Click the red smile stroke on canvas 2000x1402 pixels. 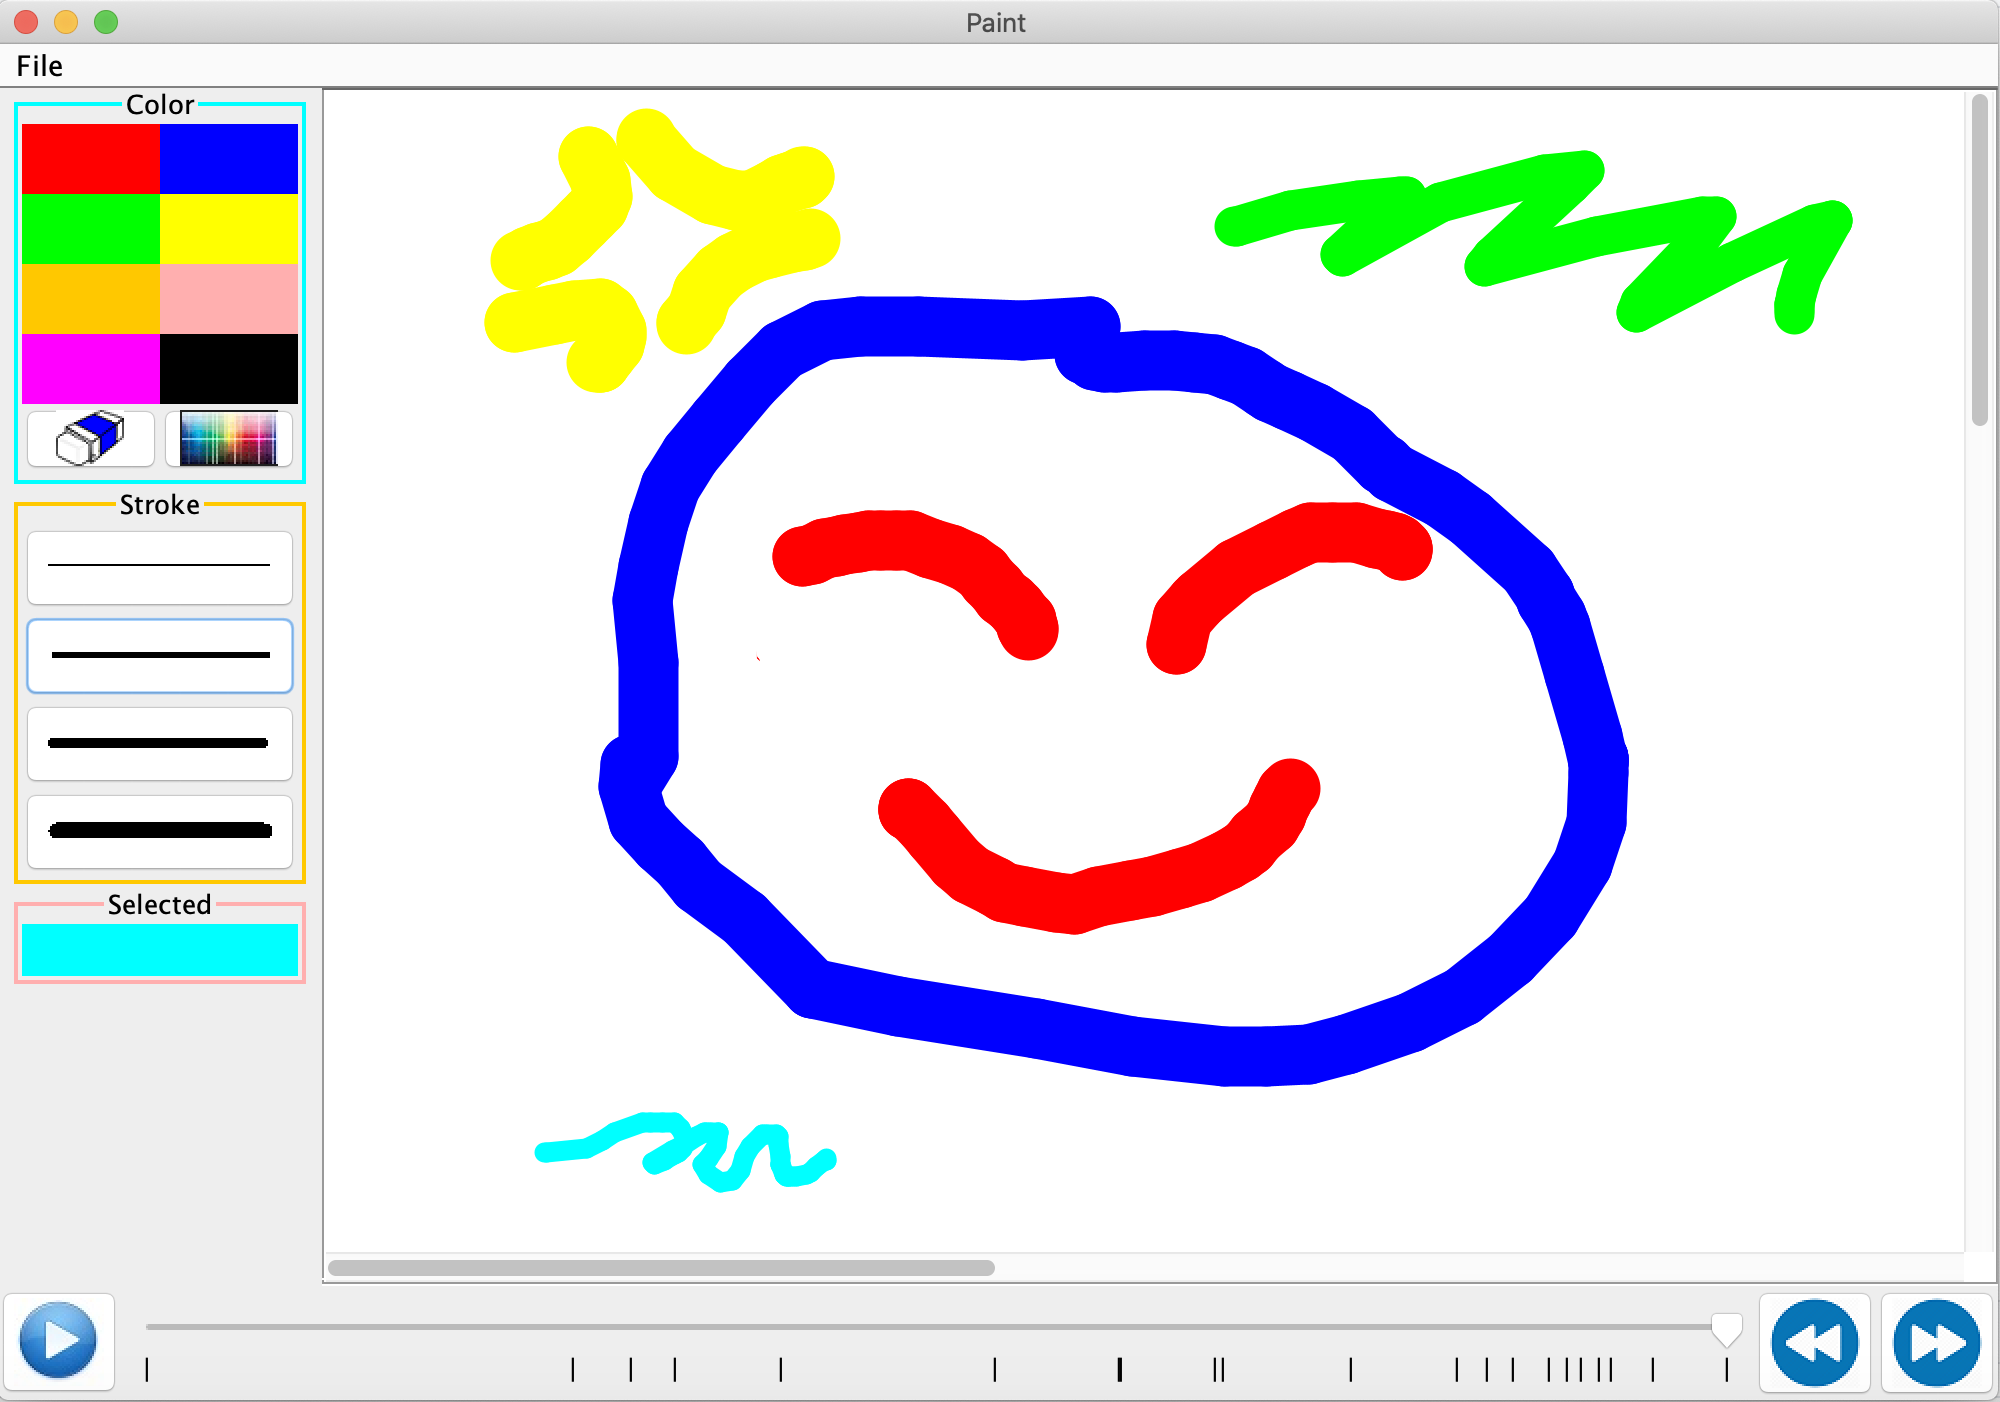point(1075,903)
